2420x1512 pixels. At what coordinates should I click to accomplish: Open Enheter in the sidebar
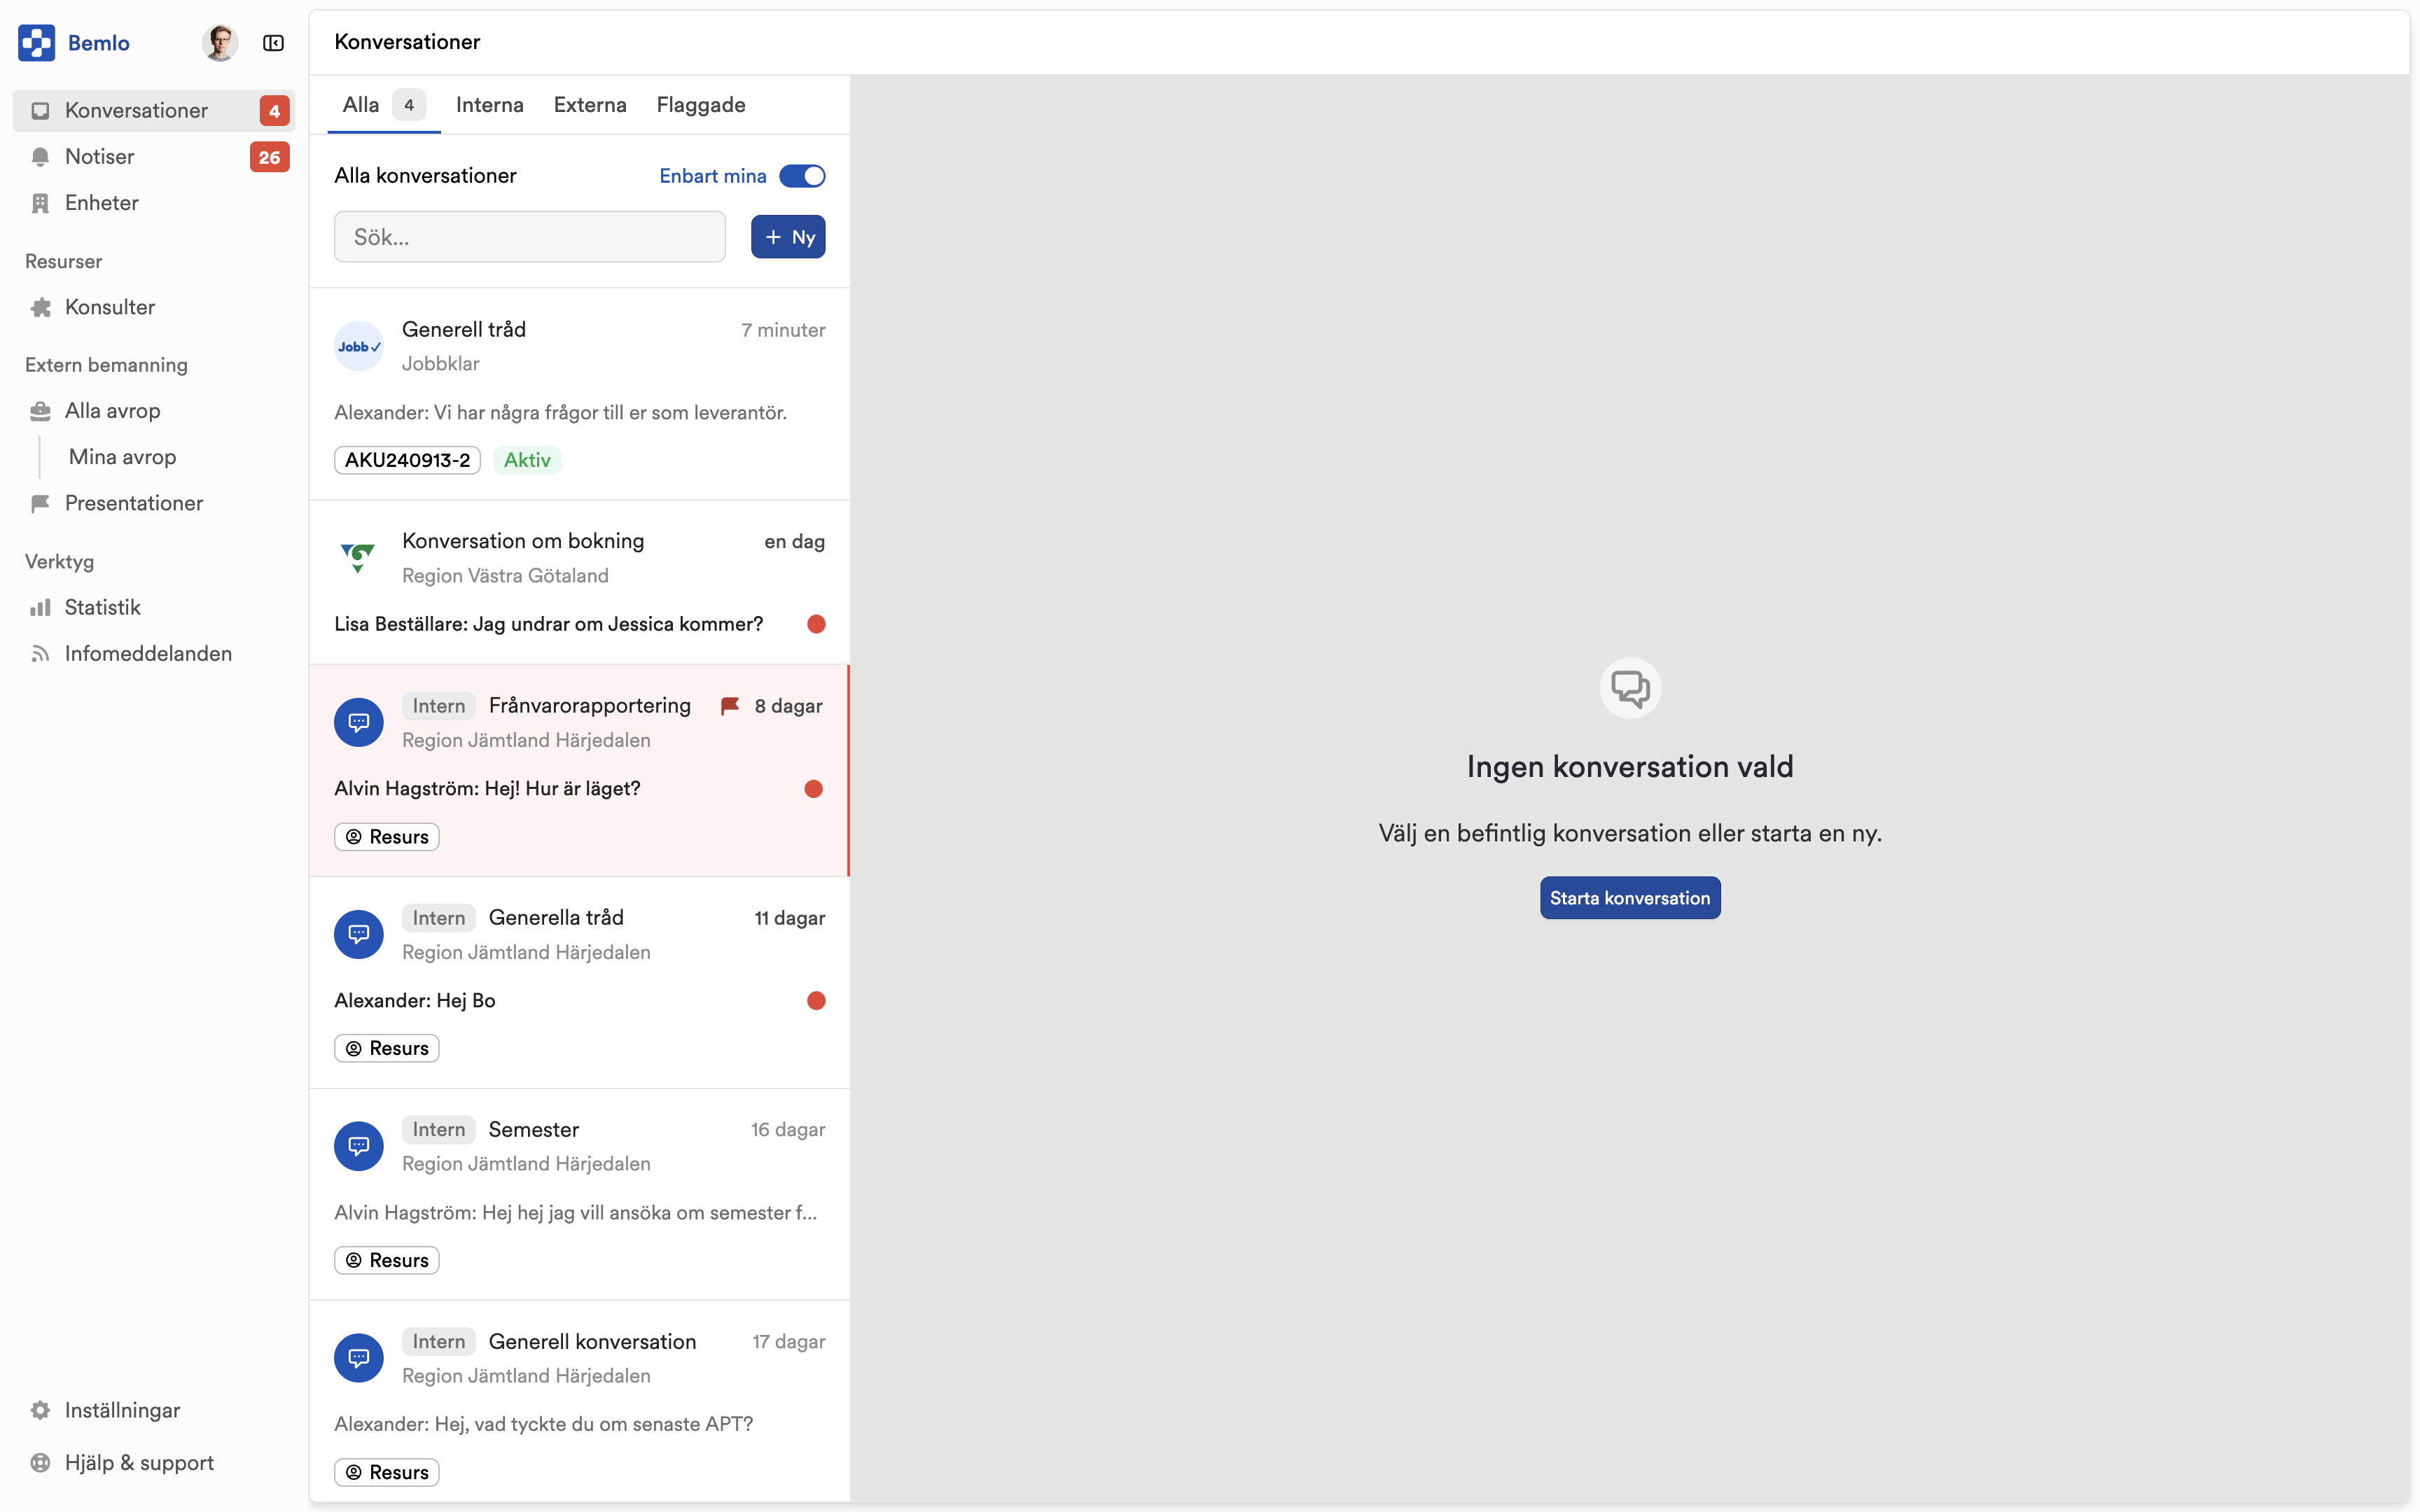(154, 203)
